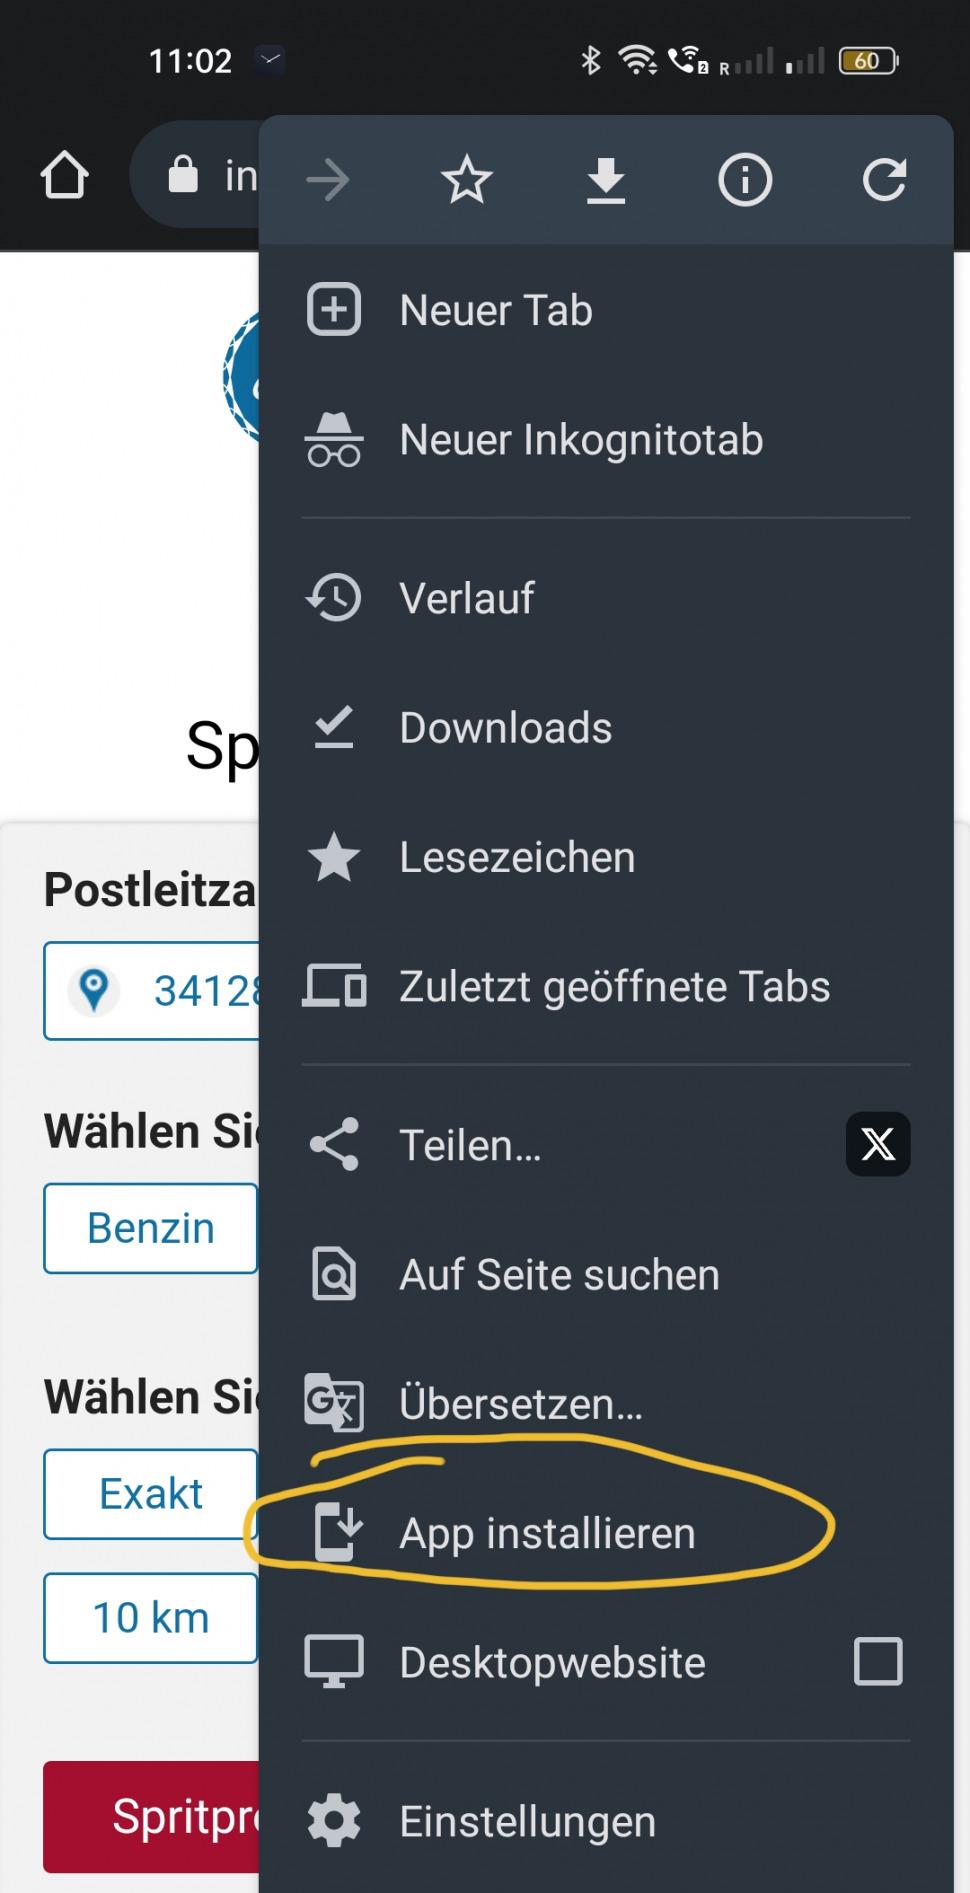Image resolution: width=970 pixels, height=1893 pixels.
Task: Open Verlauf browsing history
Action: pos(467,599)
